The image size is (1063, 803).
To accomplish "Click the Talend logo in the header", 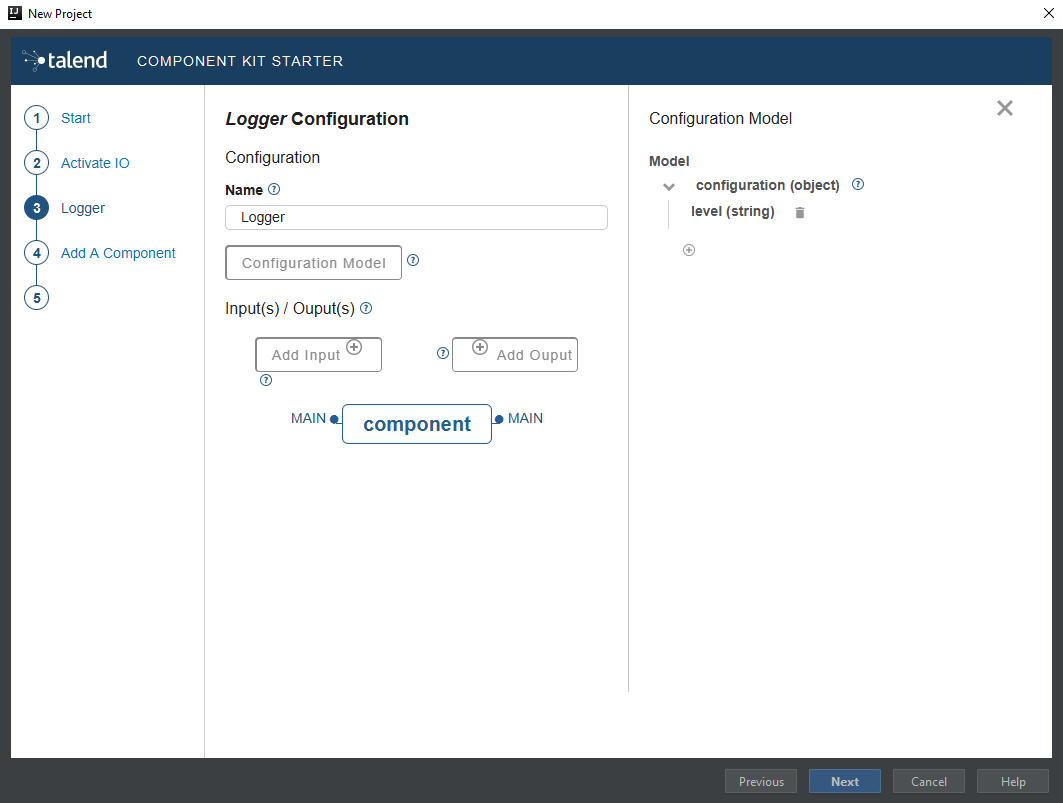I will coord(64,59).
